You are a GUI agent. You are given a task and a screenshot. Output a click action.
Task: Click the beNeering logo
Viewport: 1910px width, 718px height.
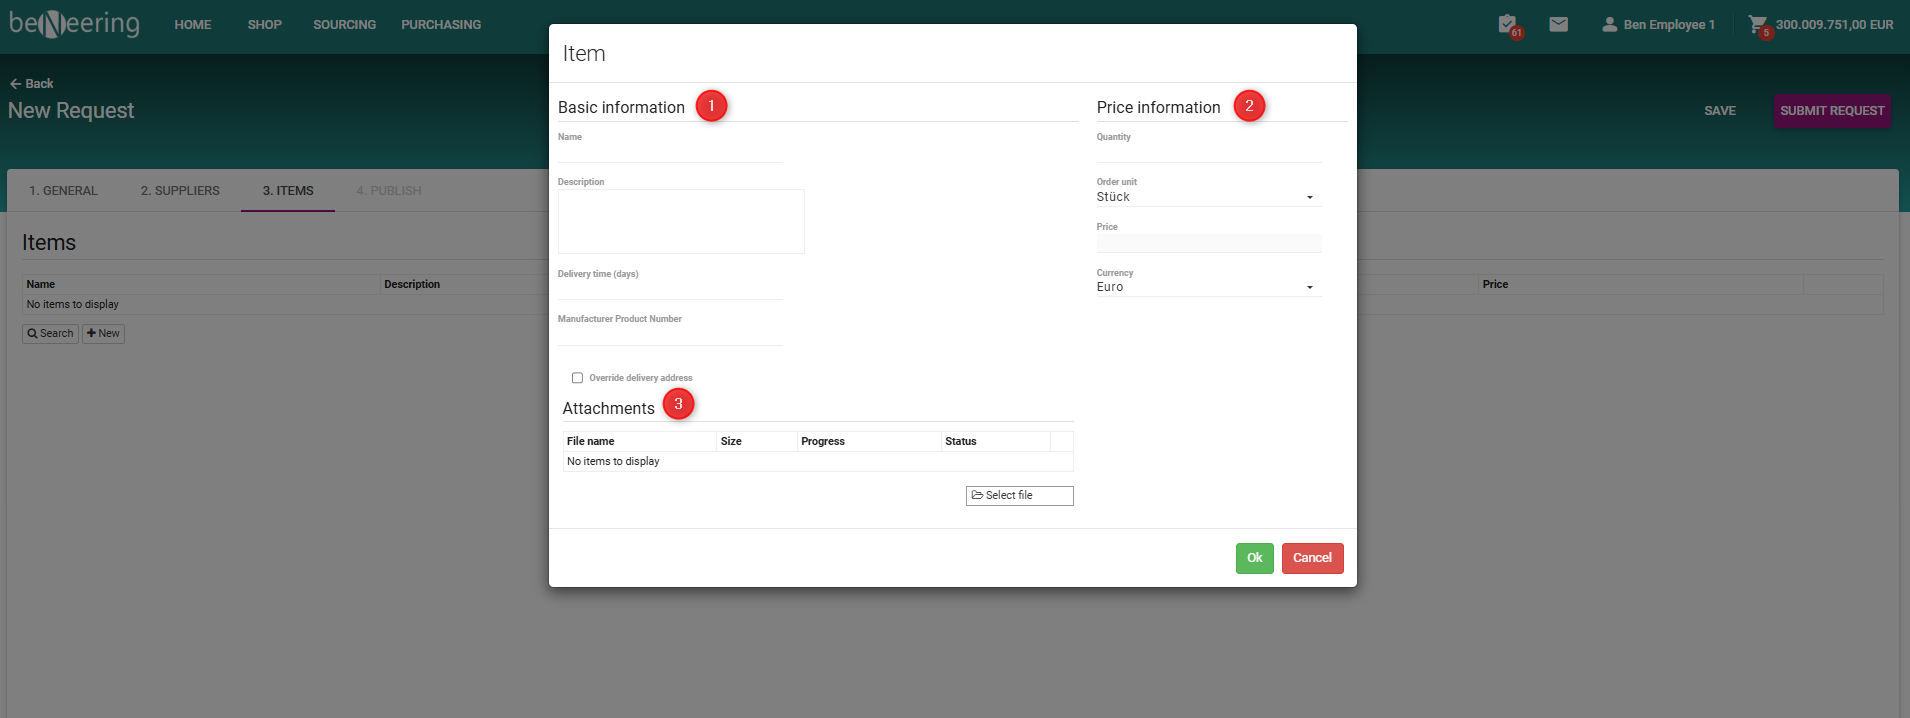[x=74, y=24]
